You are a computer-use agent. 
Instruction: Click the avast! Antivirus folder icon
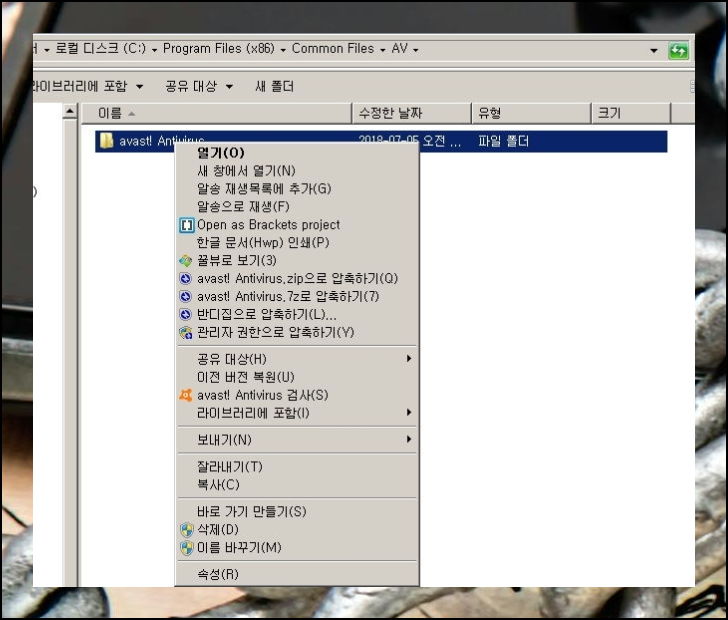click(107, 140)
